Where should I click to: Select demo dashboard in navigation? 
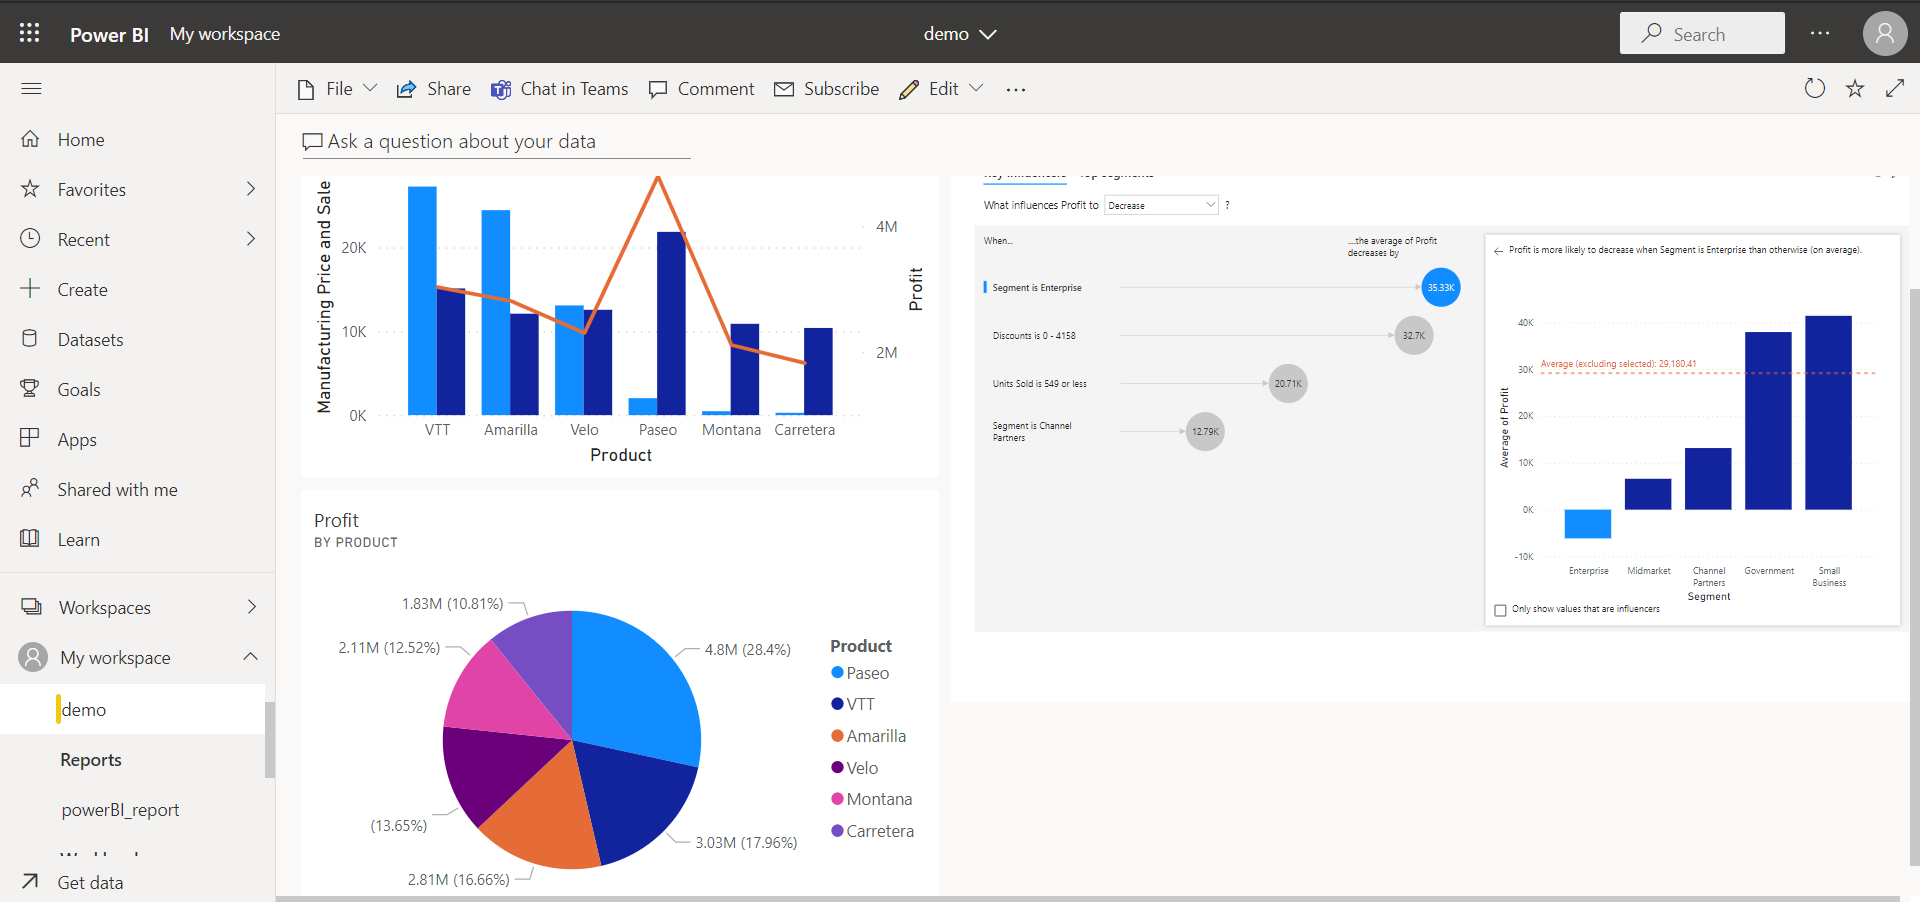click(x=132, y=709)
